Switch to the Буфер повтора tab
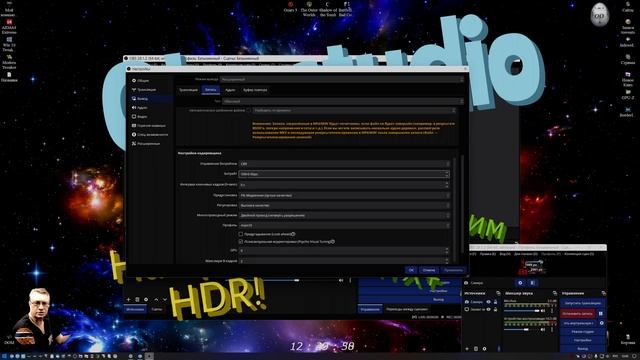This screenshot has width=640, height=360. point(255,90)
